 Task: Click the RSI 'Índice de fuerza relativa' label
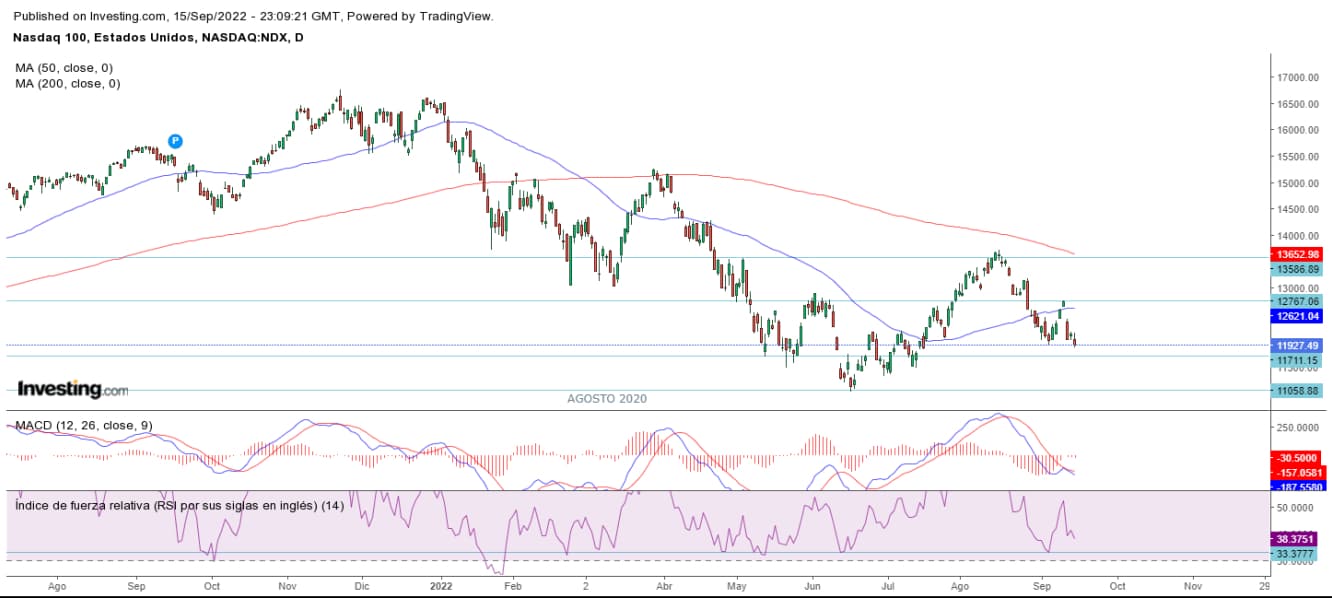click(x=180, y=506)
